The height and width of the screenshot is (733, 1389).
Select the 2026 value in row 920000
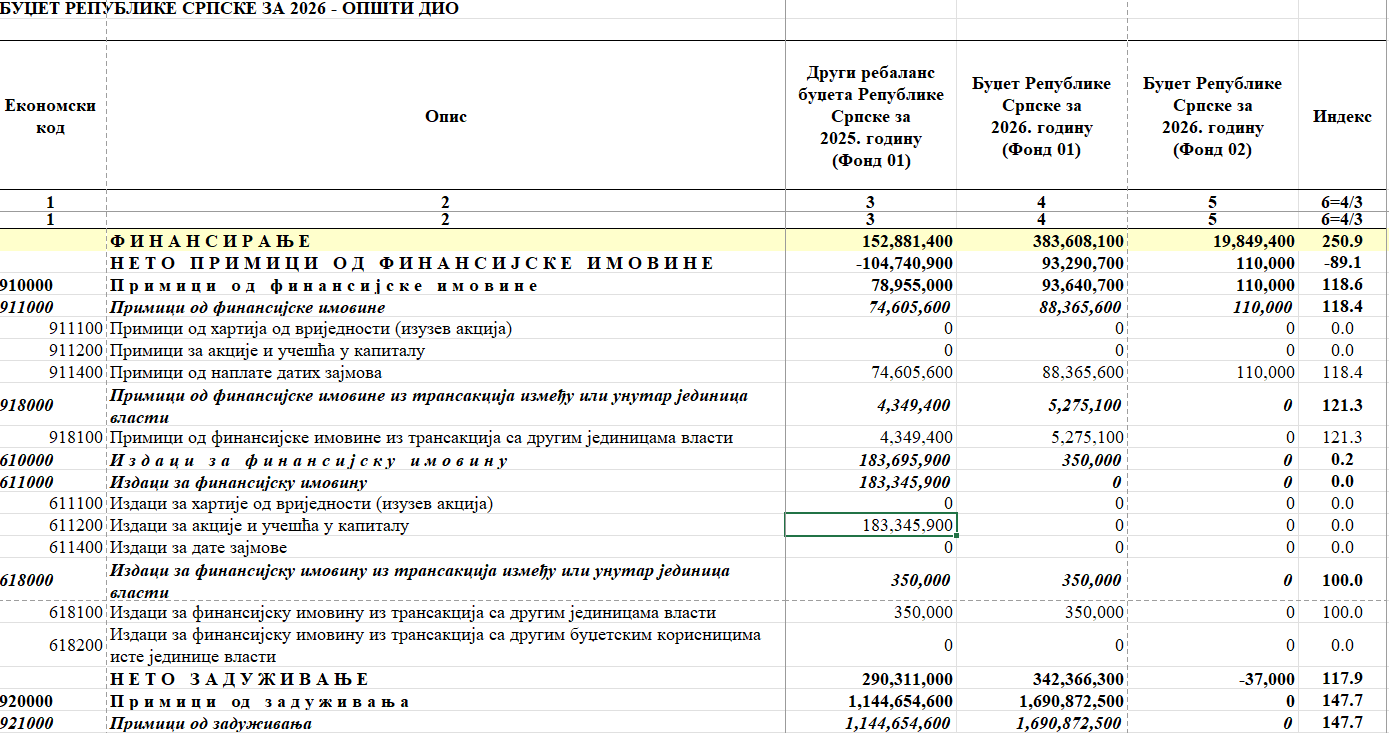click(x=1066, y=702)
